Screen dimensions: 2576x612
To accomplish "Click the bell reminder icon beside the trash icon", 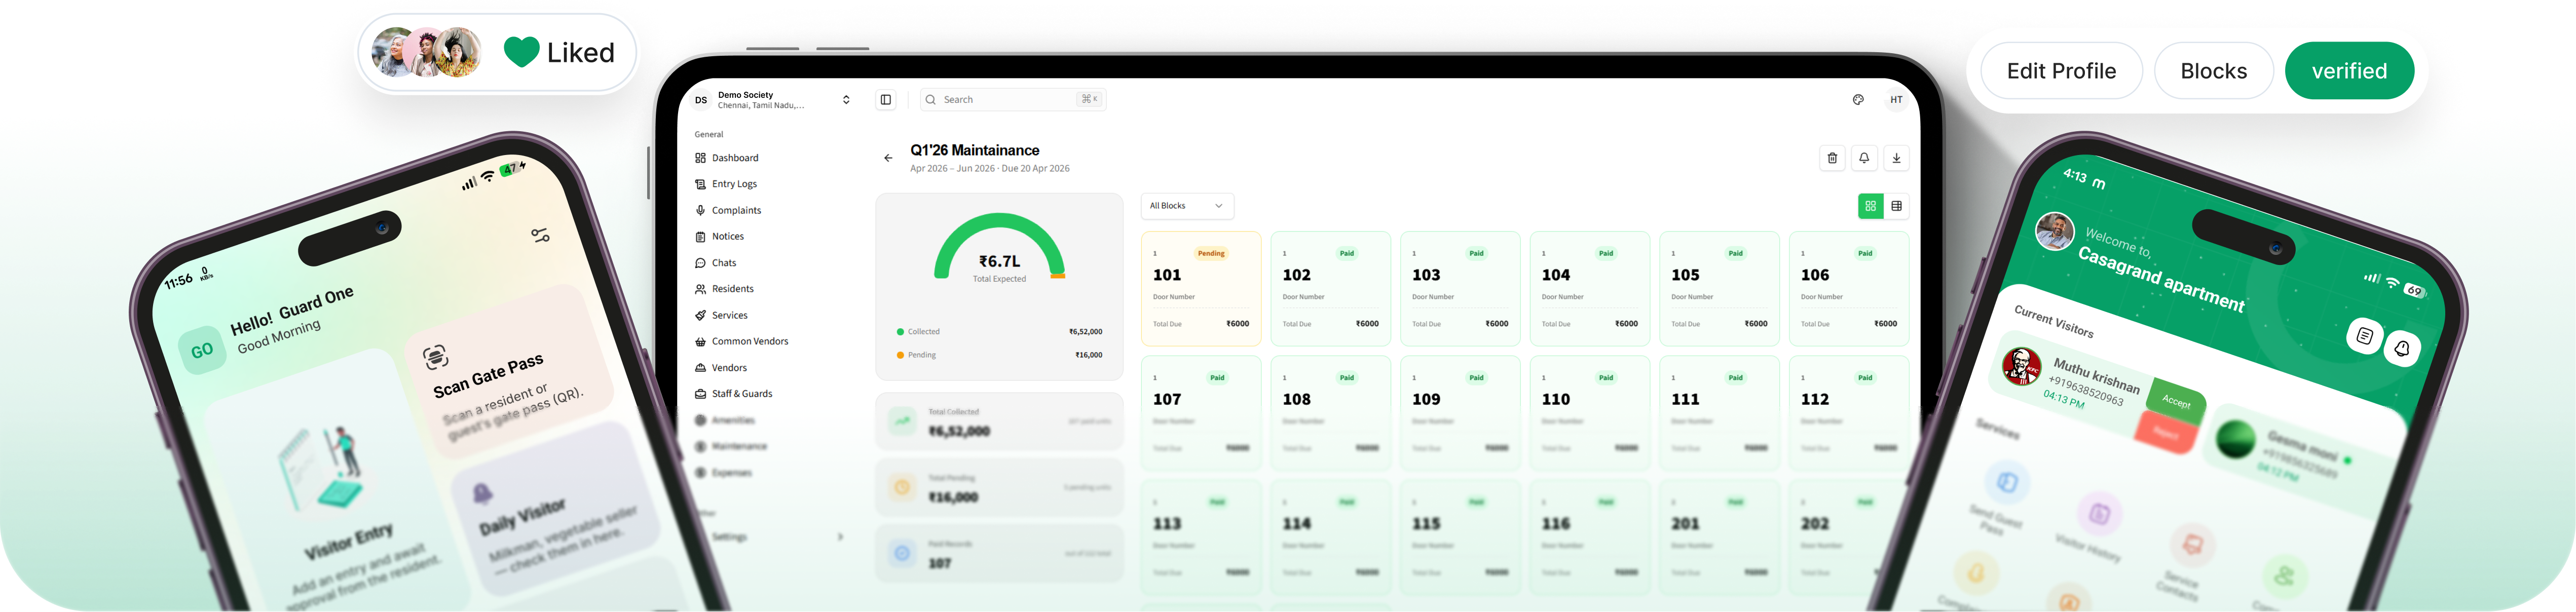I will tap(1864, 158).
